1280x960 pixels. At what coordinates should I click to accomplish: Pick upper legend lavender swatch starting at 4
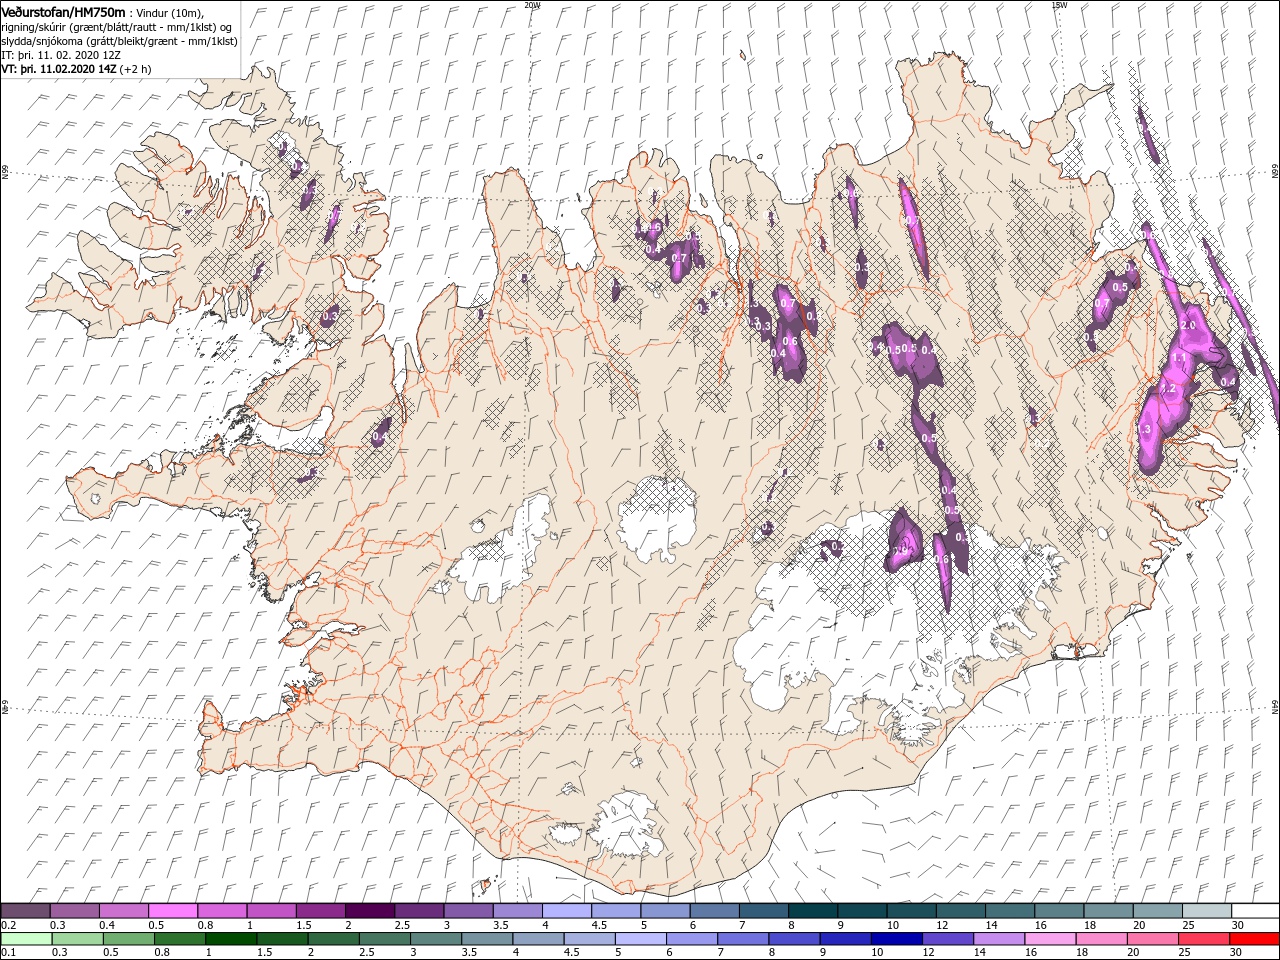coord(566,911)
